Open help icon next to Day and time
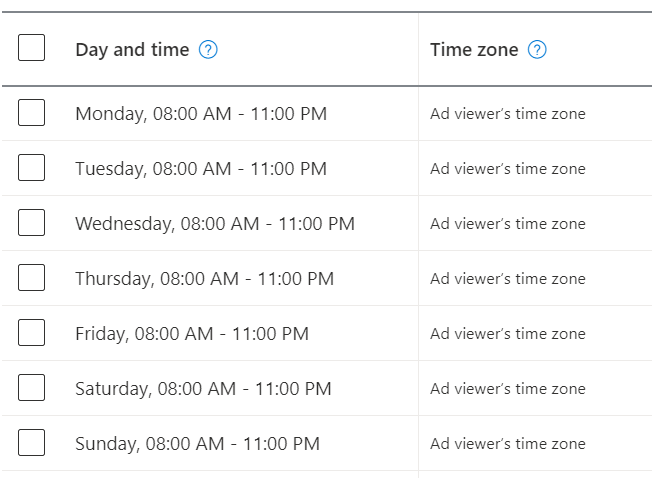652x478 pixels. tap(208, 50)
